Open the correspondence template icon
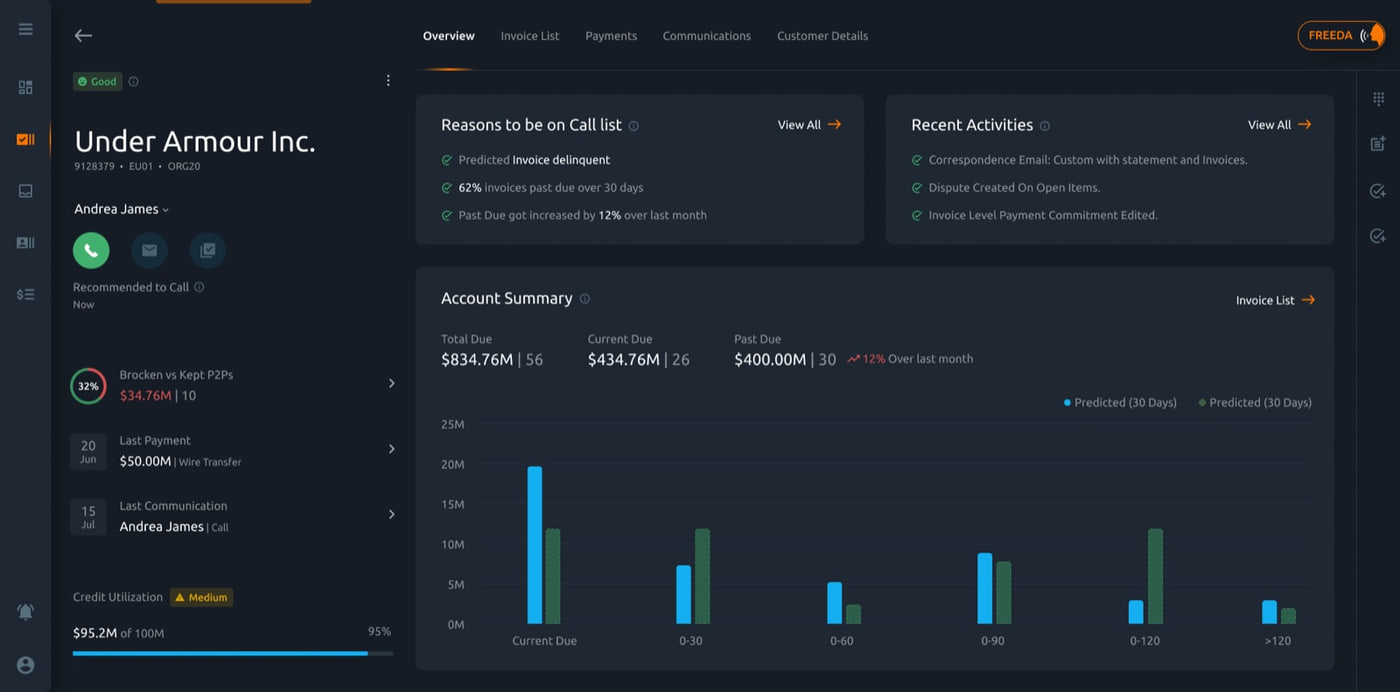Screen dimensions: 1400x692 coord(208,250)
